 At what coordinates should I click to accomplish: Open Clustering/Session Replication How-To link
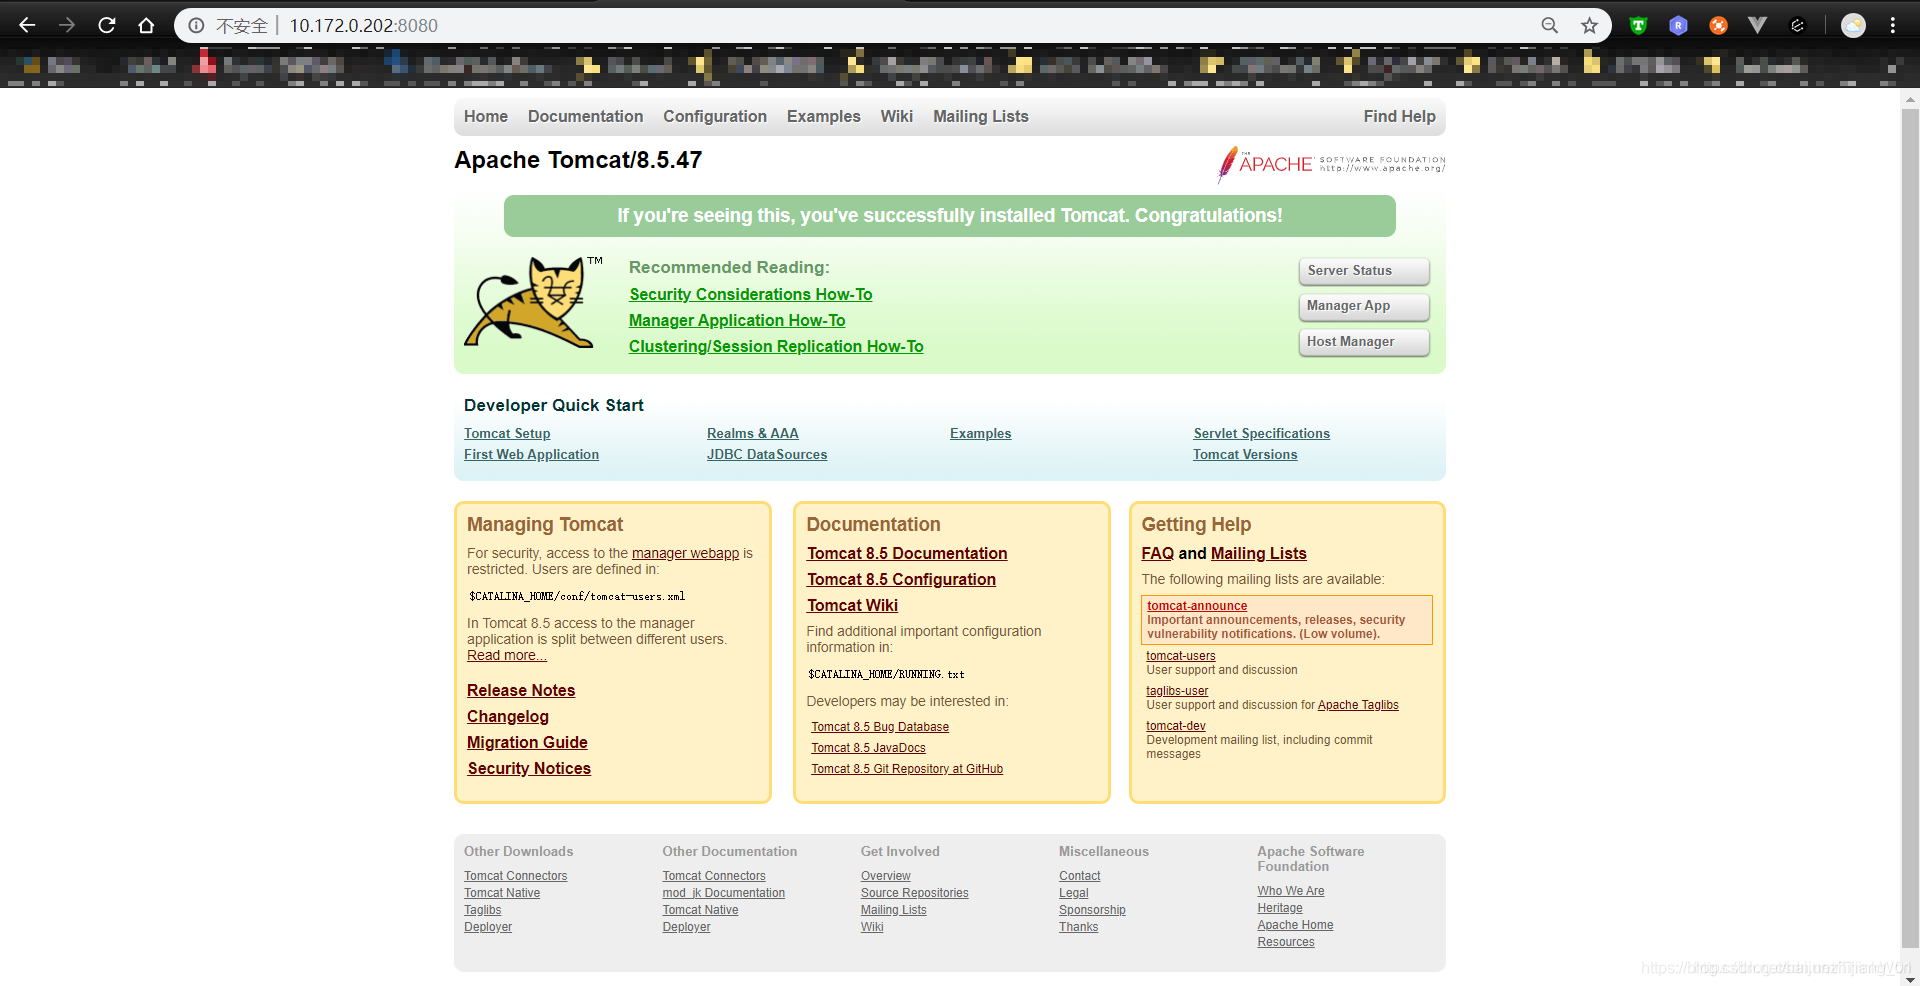click(776, 346)
